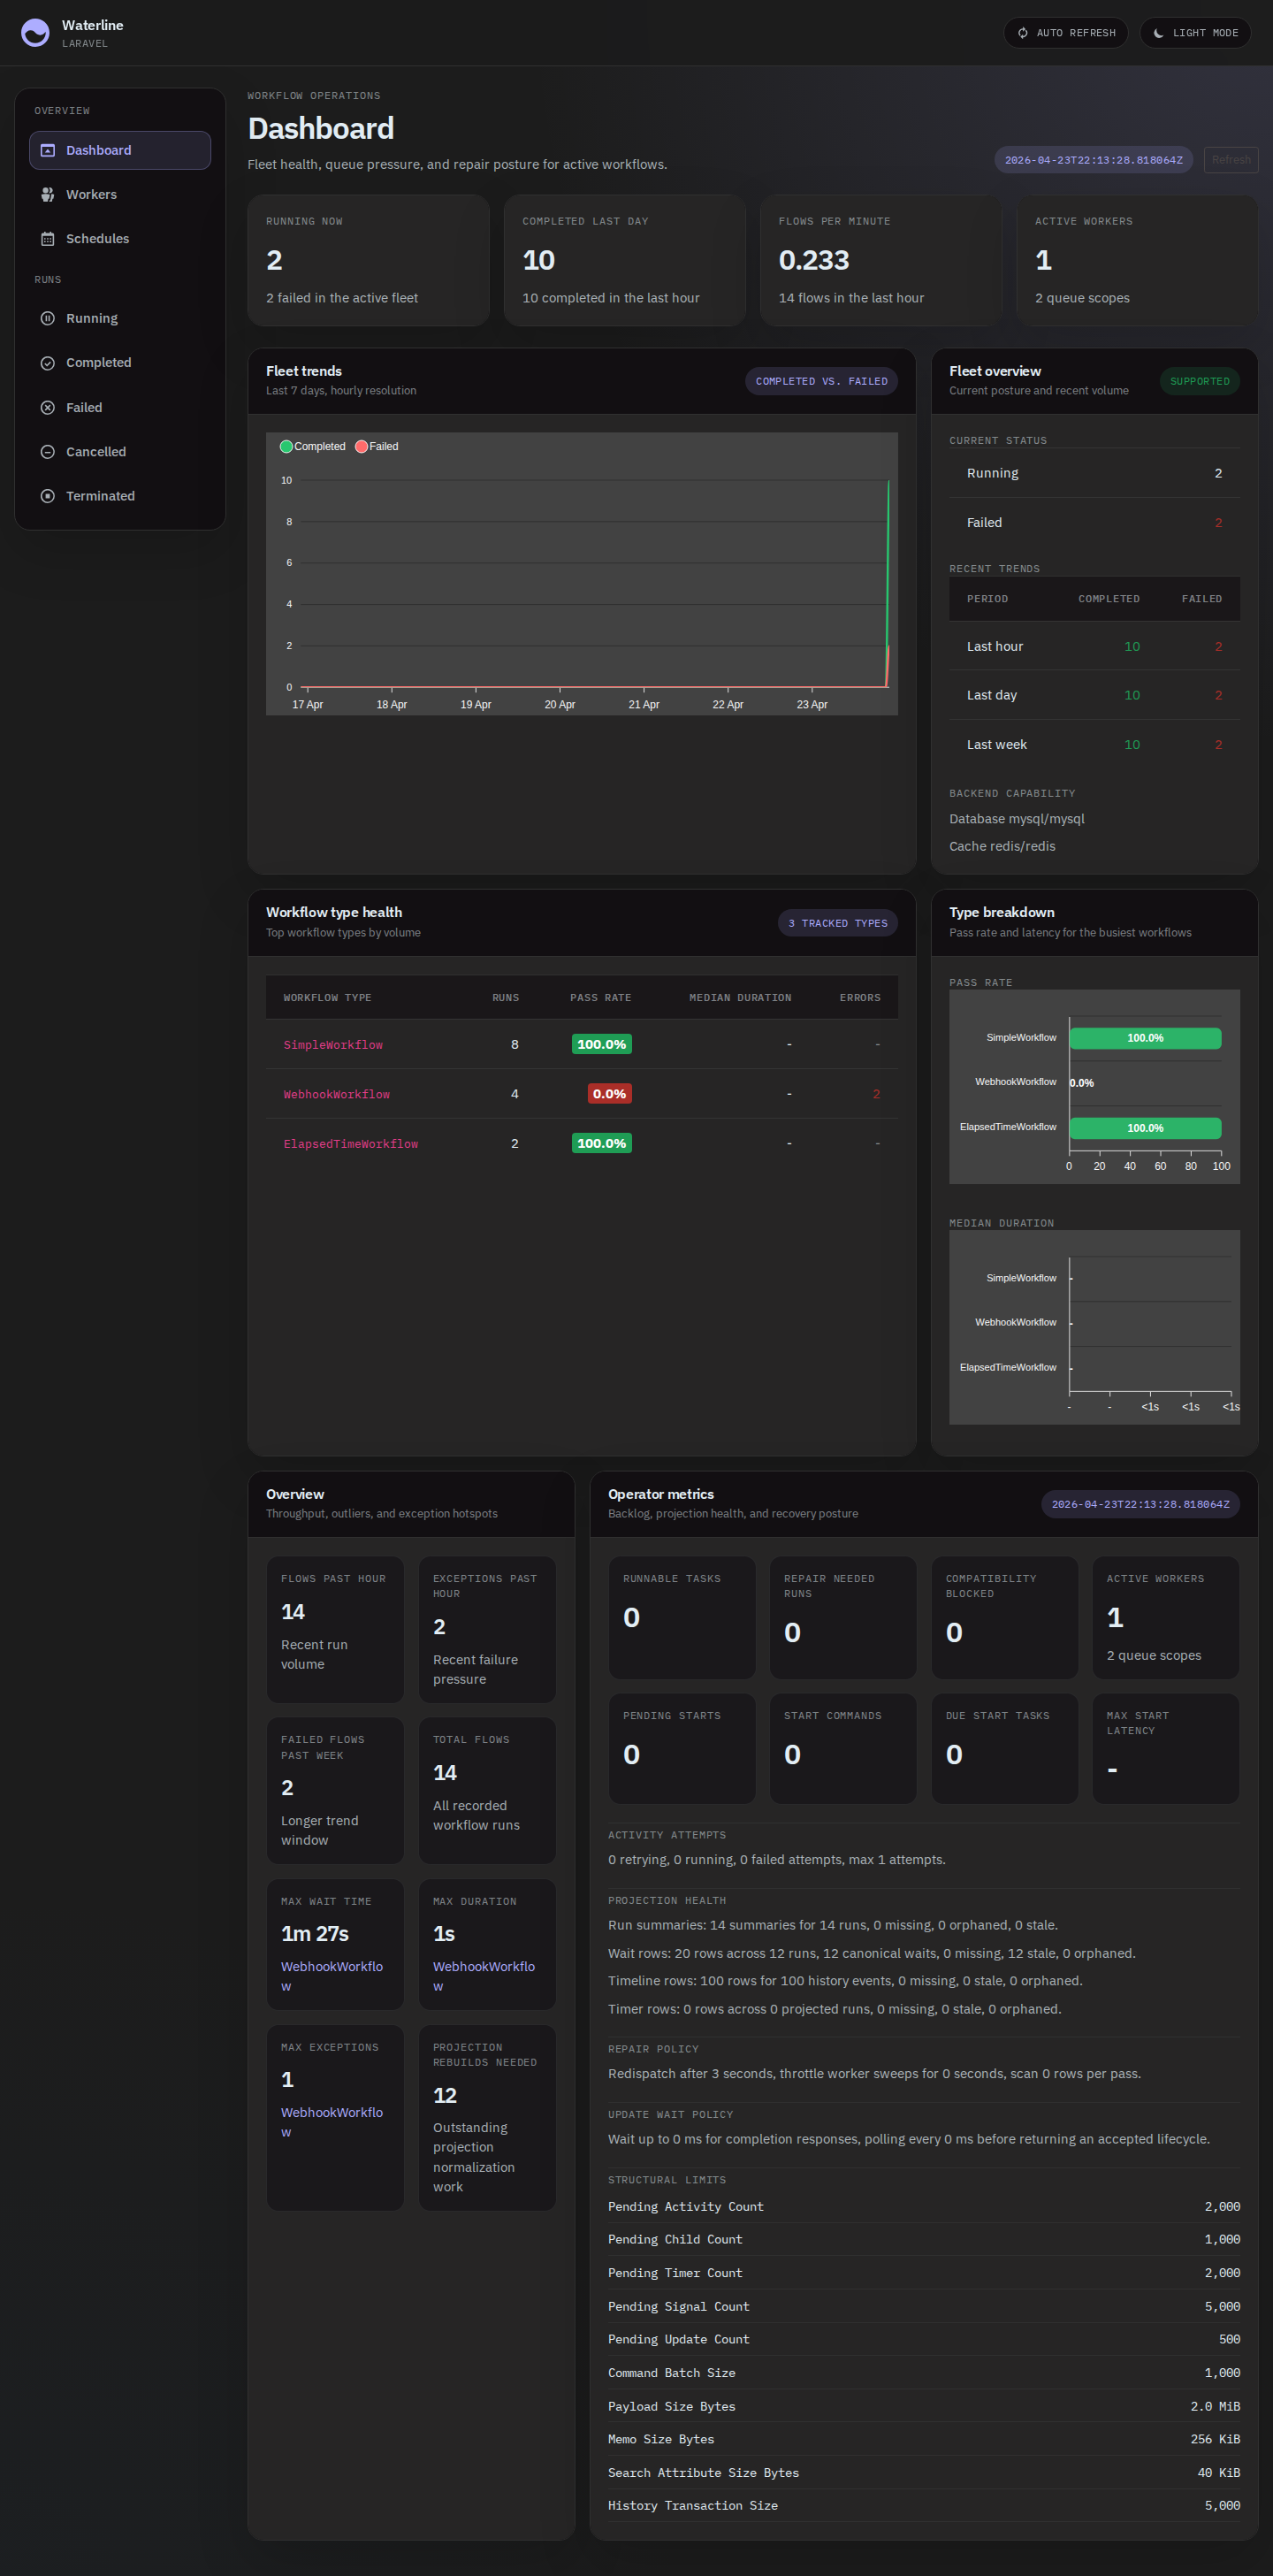Click the Cancelled minus-circle icon
Viewport: 1273px width, 2576px height.
[x=47, y=452]
